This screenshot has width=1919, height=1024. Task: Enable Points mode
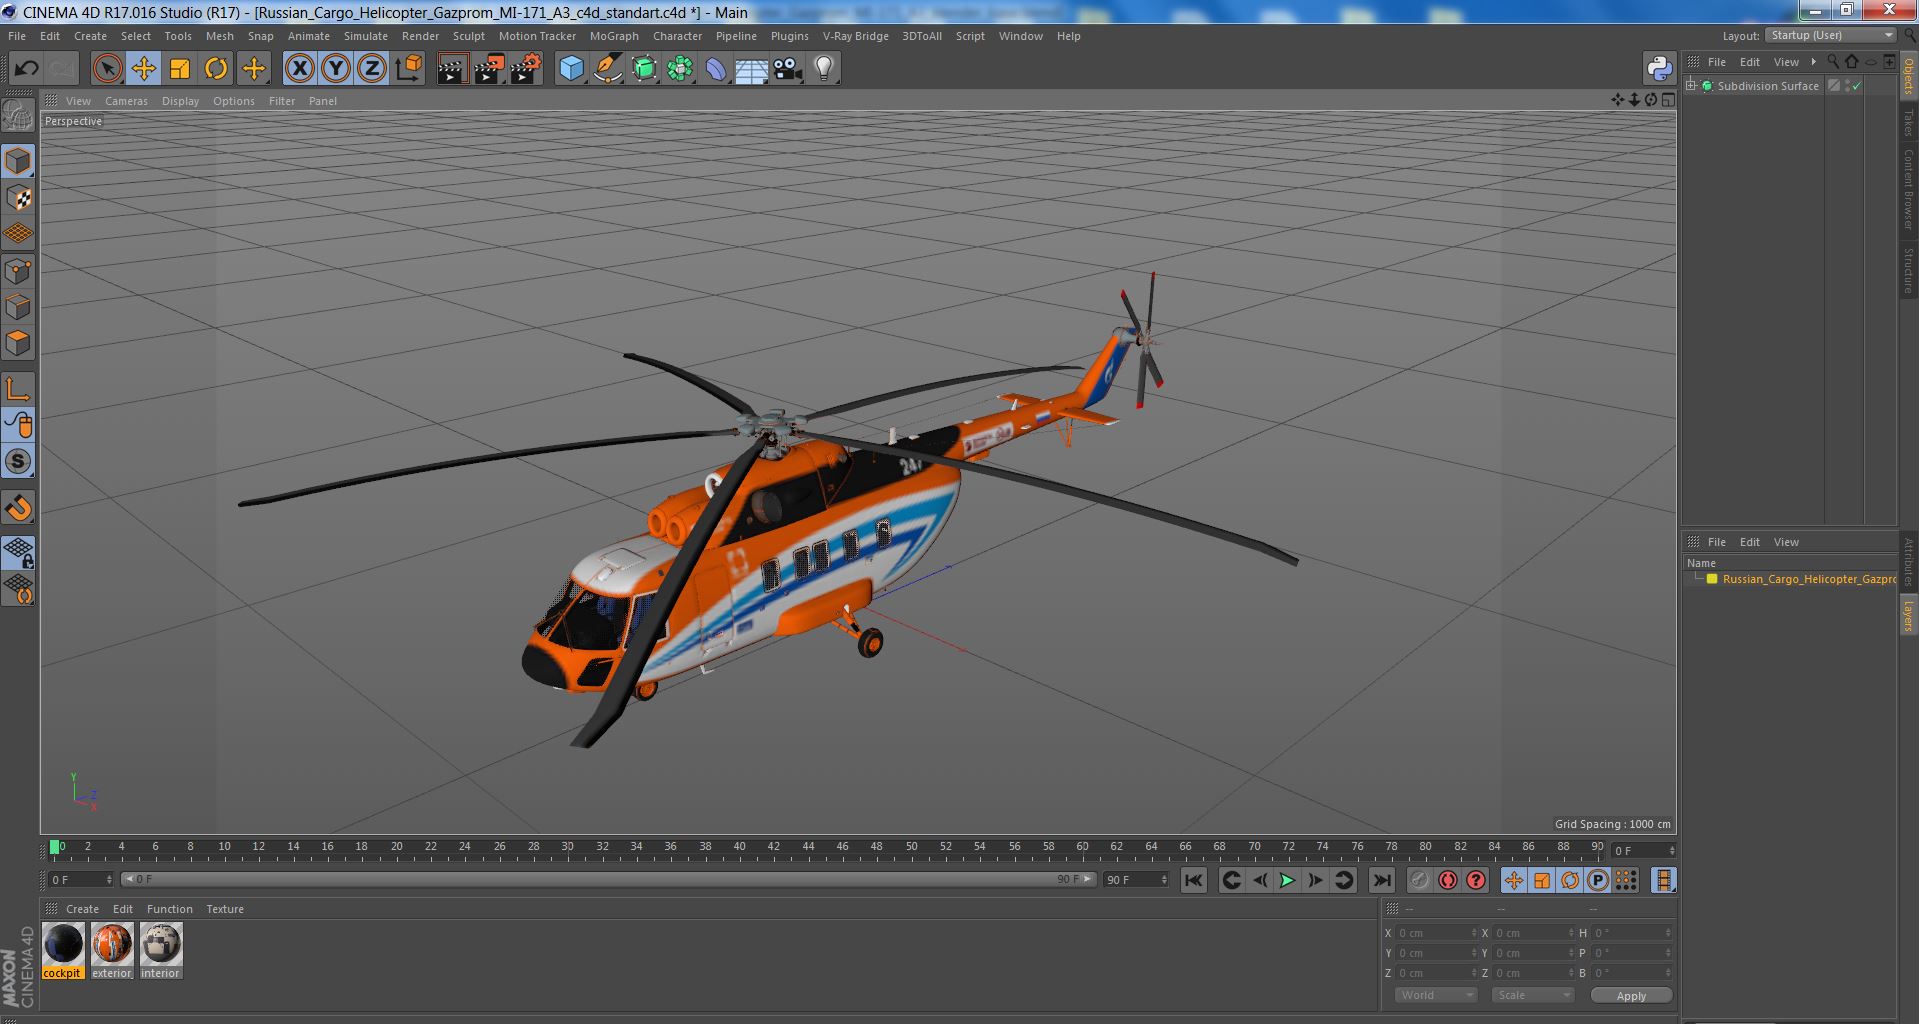coord(19,271)
